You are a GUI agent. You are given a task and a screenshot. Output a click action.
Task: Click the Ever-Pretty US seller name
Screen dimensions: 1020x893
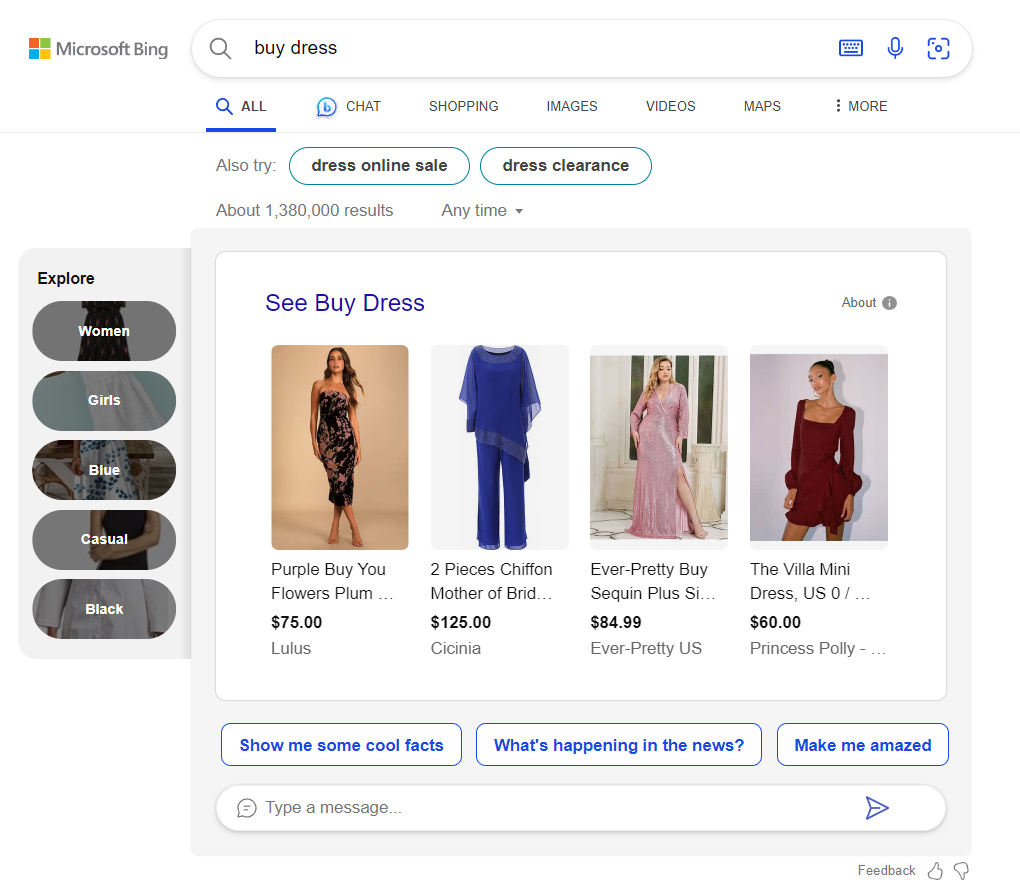[646, 648]
